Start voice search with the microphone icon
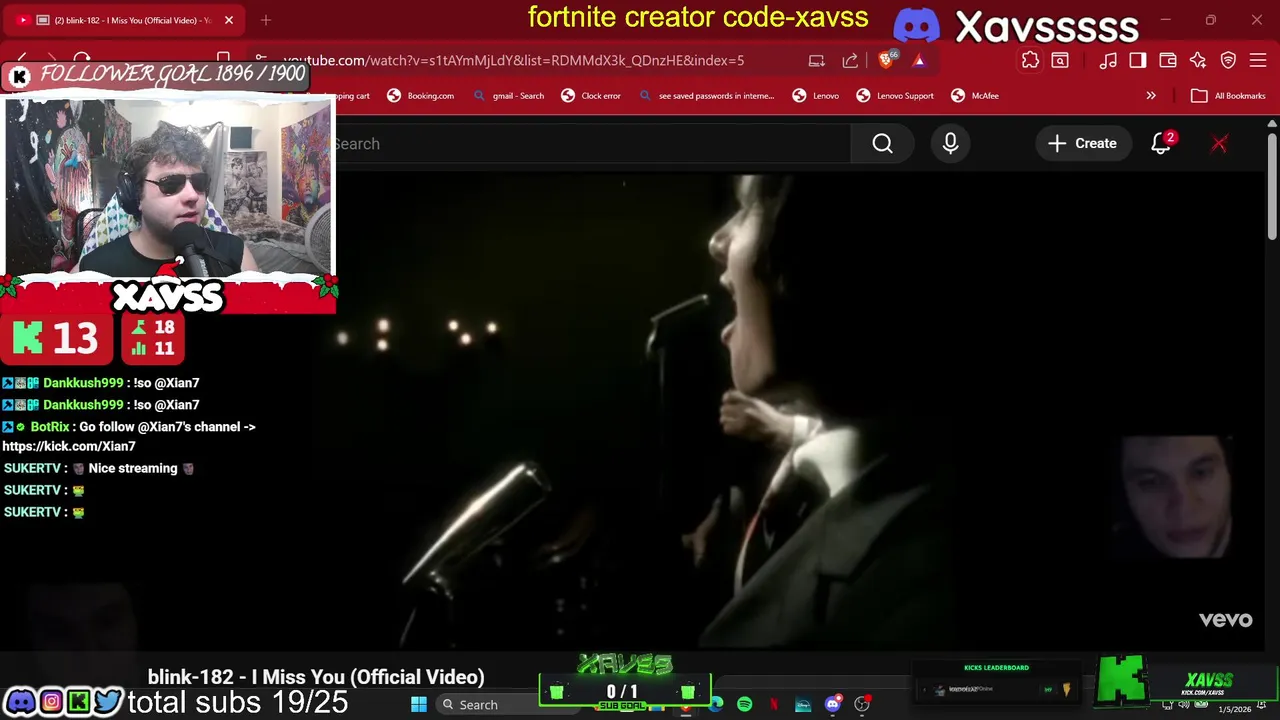This screenshot has height=720, width=1280. pos(950,144)
